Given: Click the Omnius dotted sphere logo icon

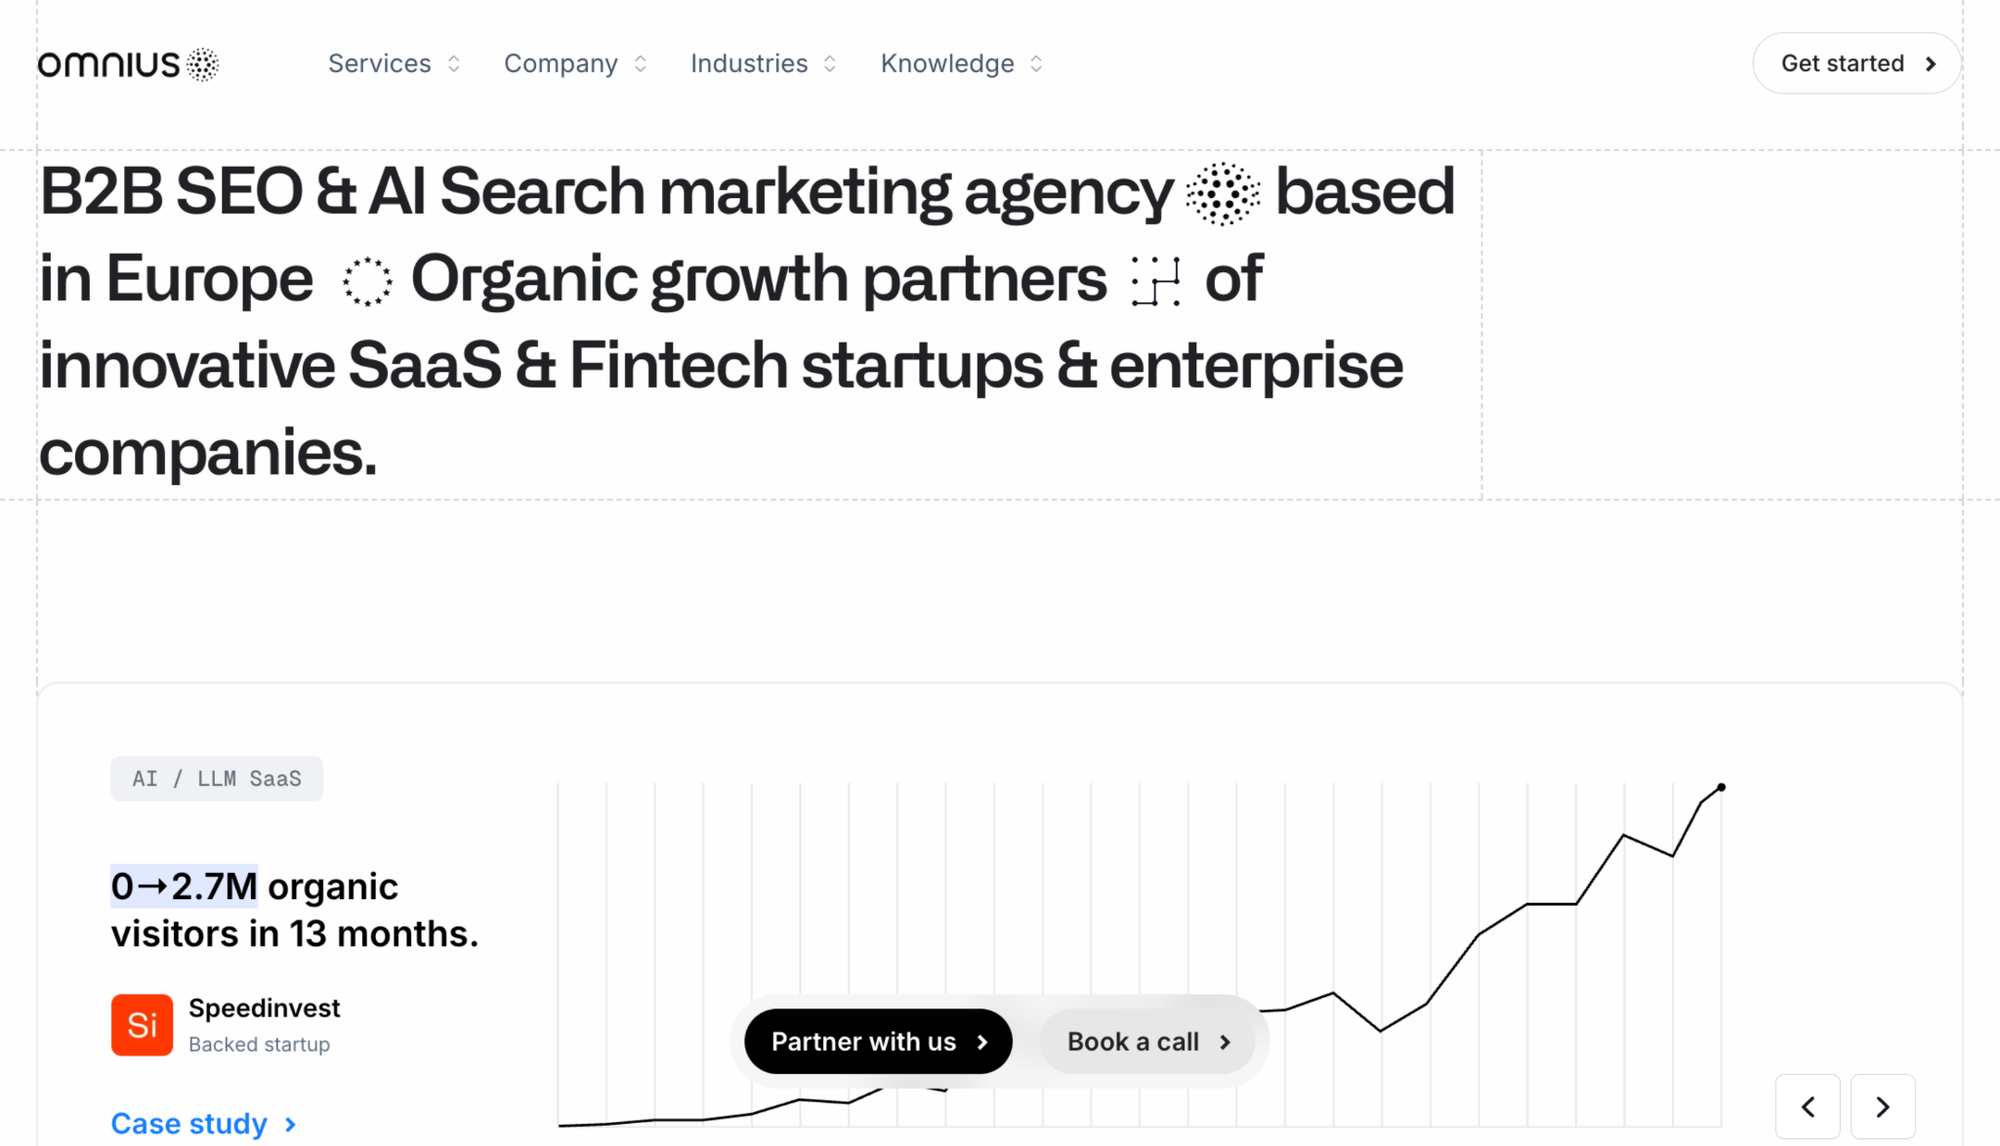Looking at the screenshot, I should click(203, 64).
